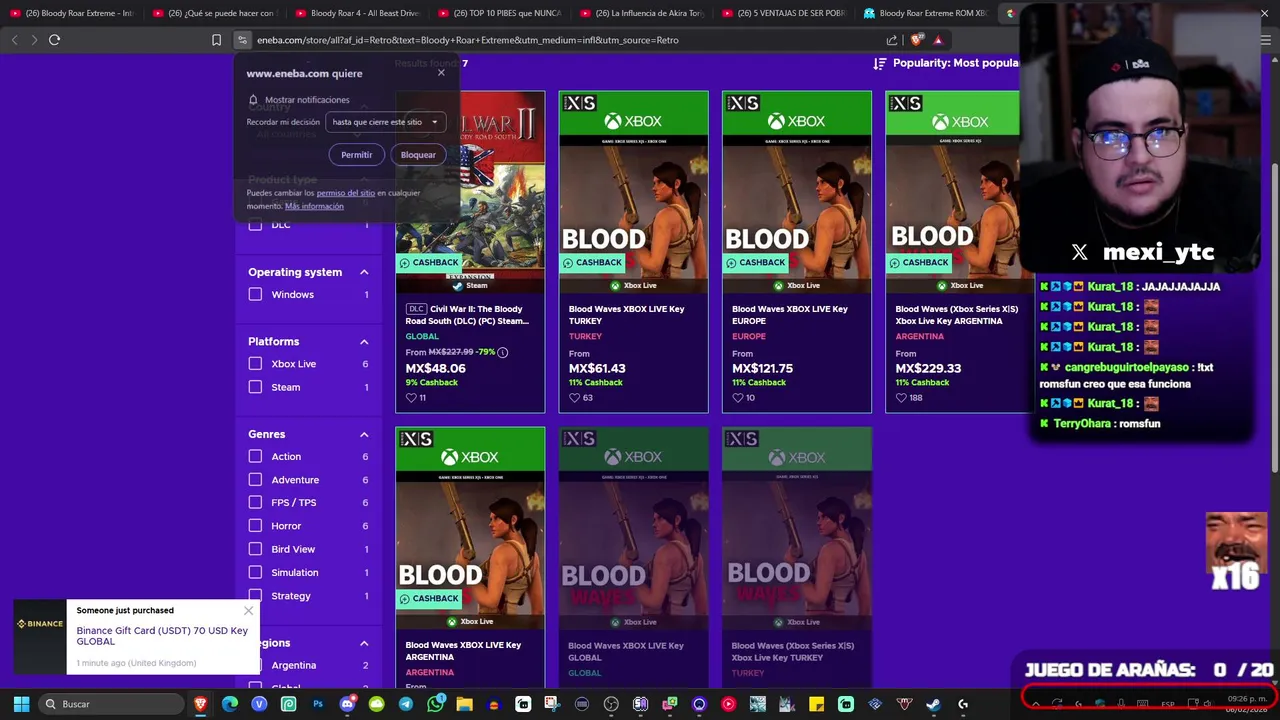This screenshot has height=720, width=1280.
Task: Open Discord from taskbar
Action: click(347, 704)
